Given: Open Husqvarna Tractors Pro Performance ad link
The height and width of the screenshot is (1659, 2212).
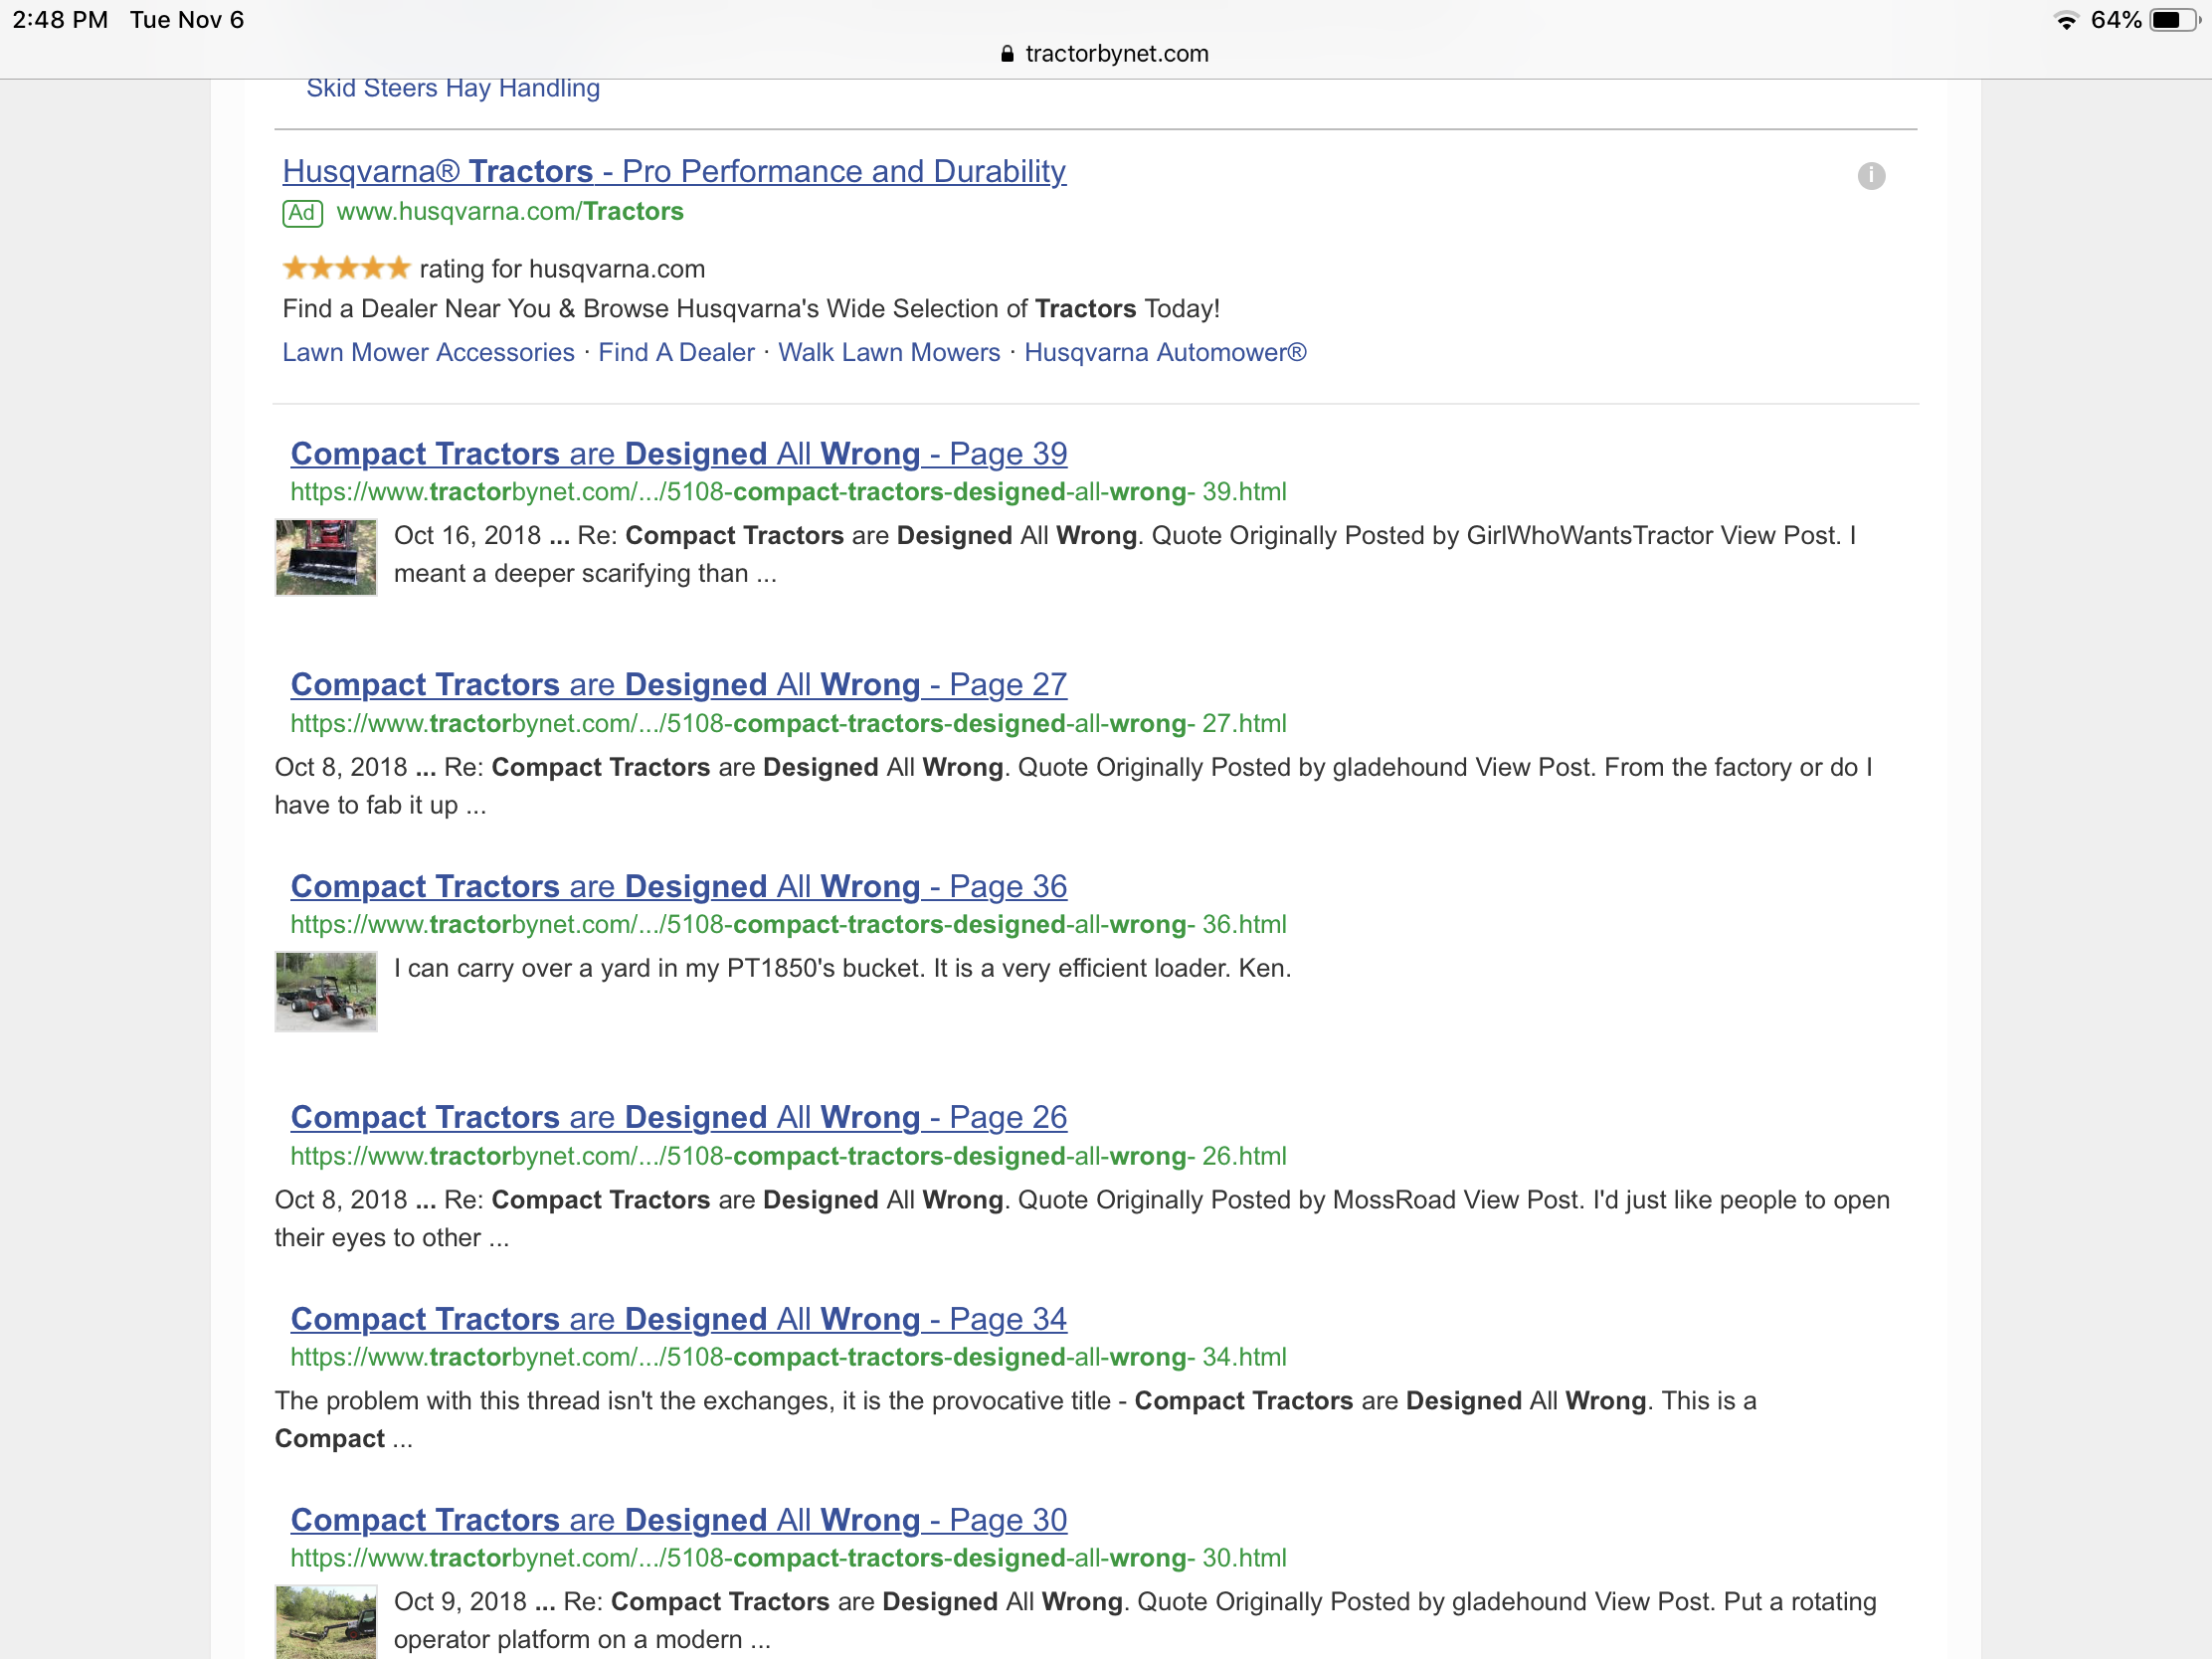Looking at the screenshot, I should (x=674, y=171).
